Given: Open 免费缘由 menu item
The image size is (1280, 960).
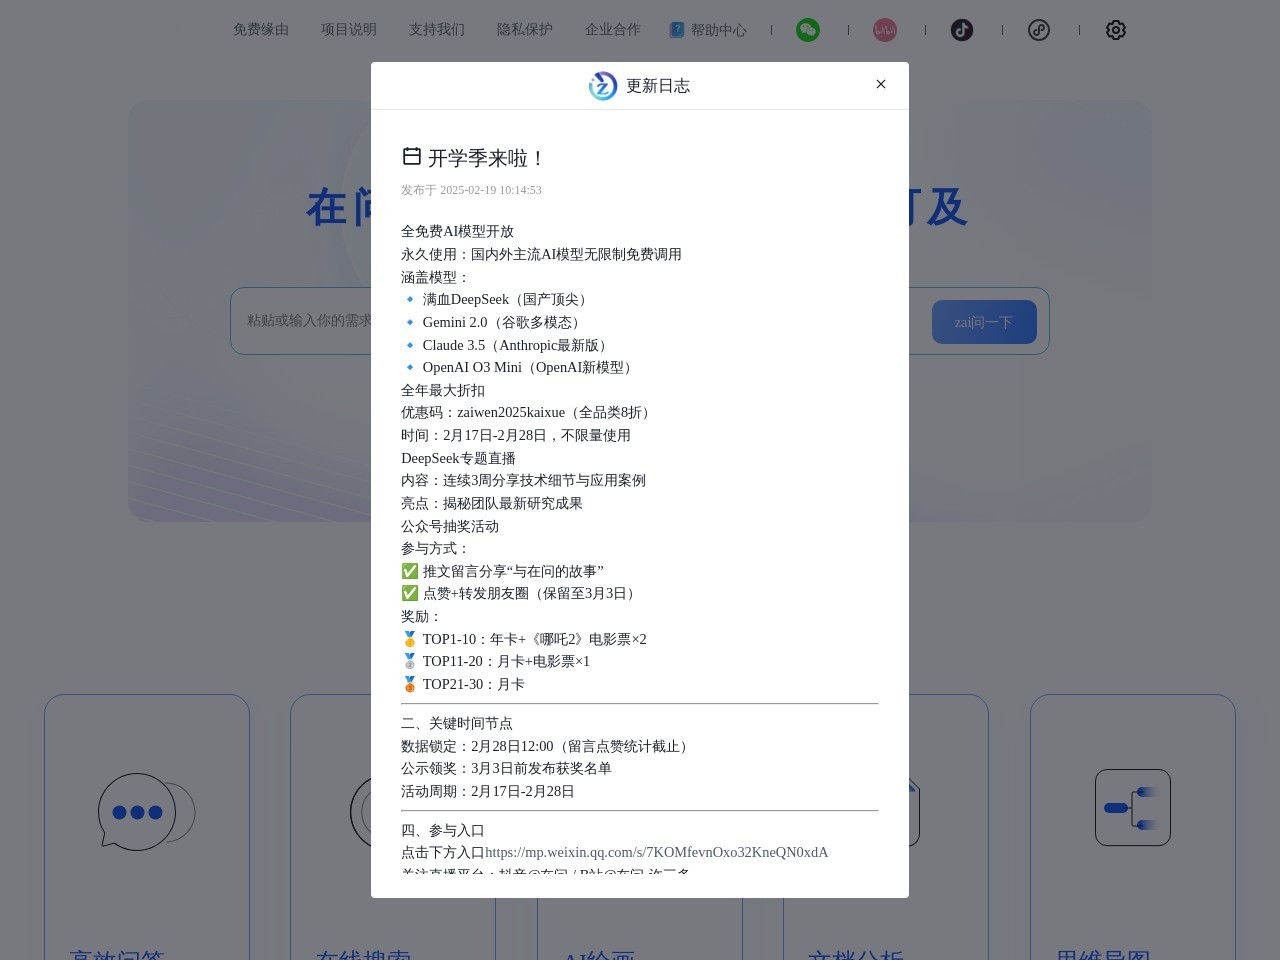Looking at the screenshot, I should [x=261, y=30].
